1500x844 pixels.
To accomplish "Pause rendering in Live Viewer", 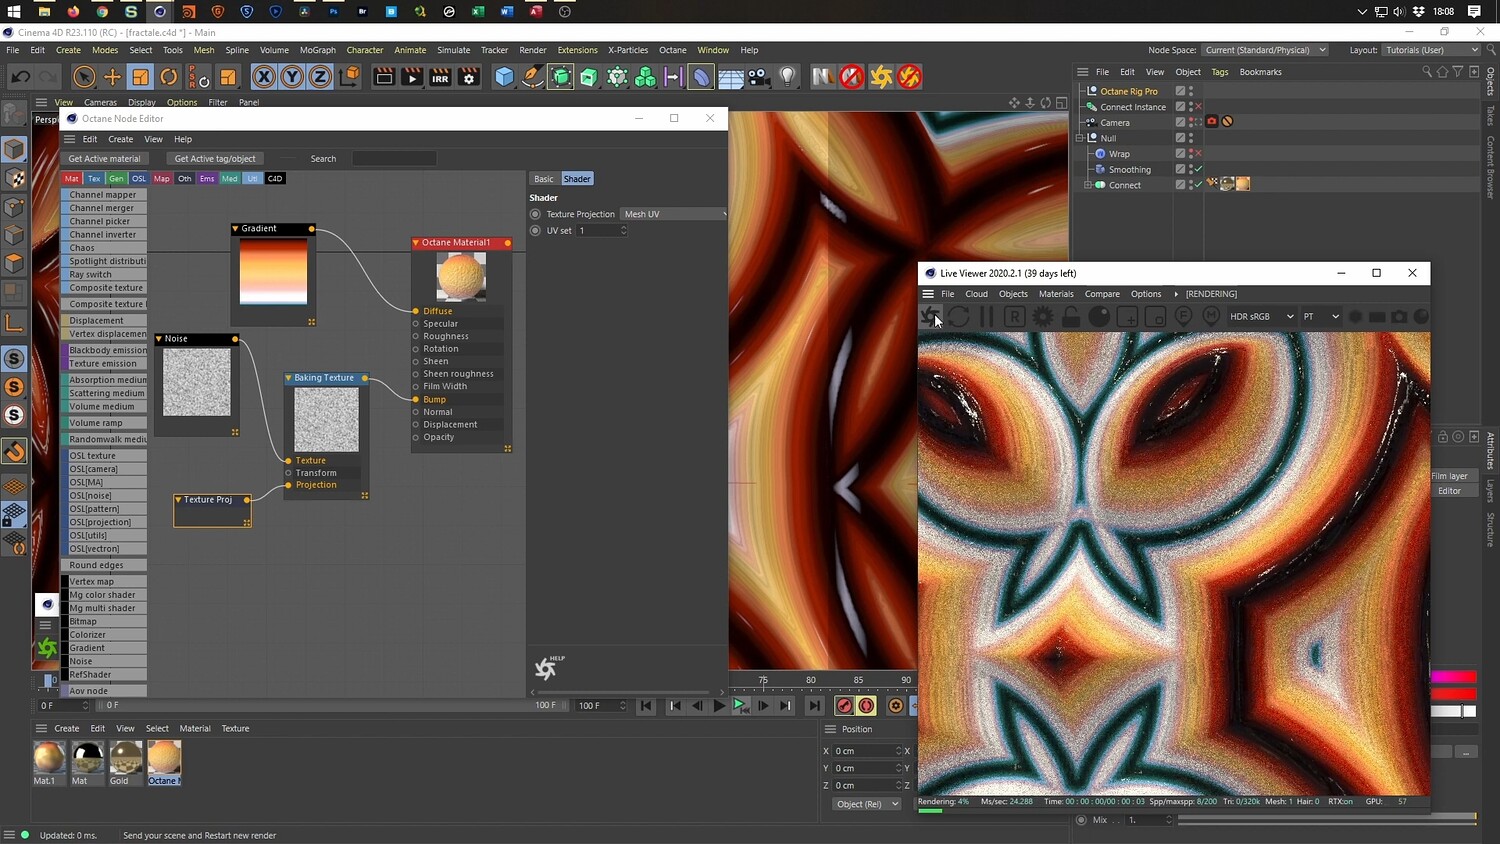I will click(987, 316).
